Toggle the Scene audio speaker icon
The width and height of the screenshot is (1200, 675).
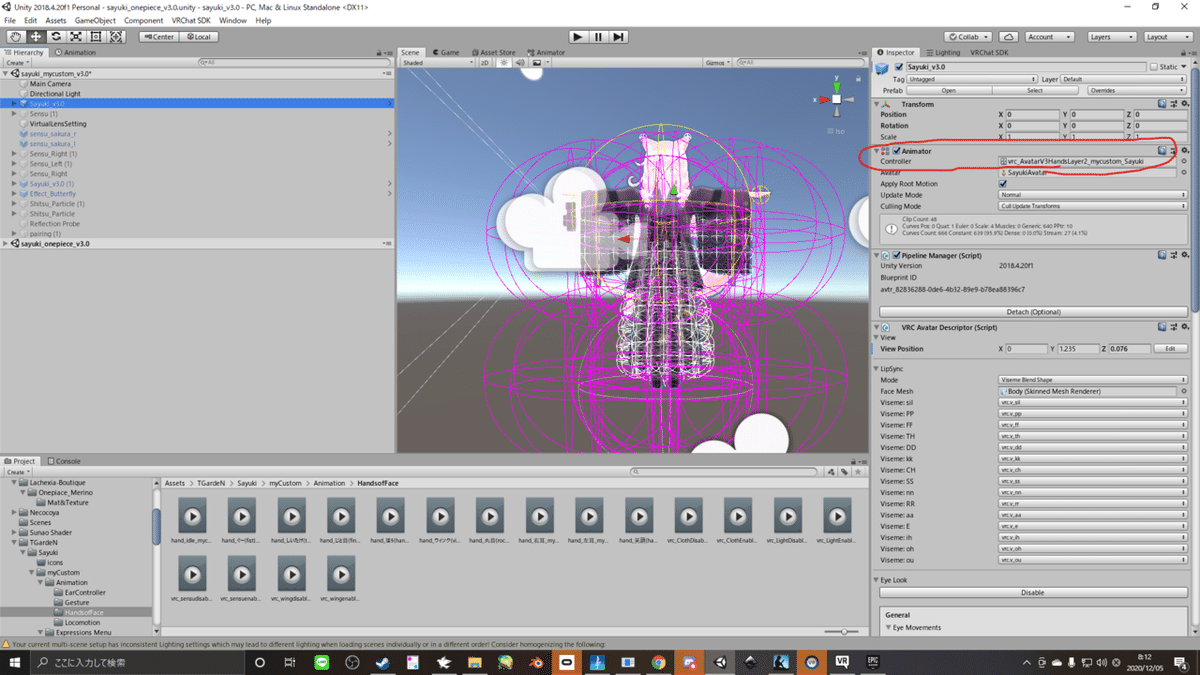click(x=520, y=62)
